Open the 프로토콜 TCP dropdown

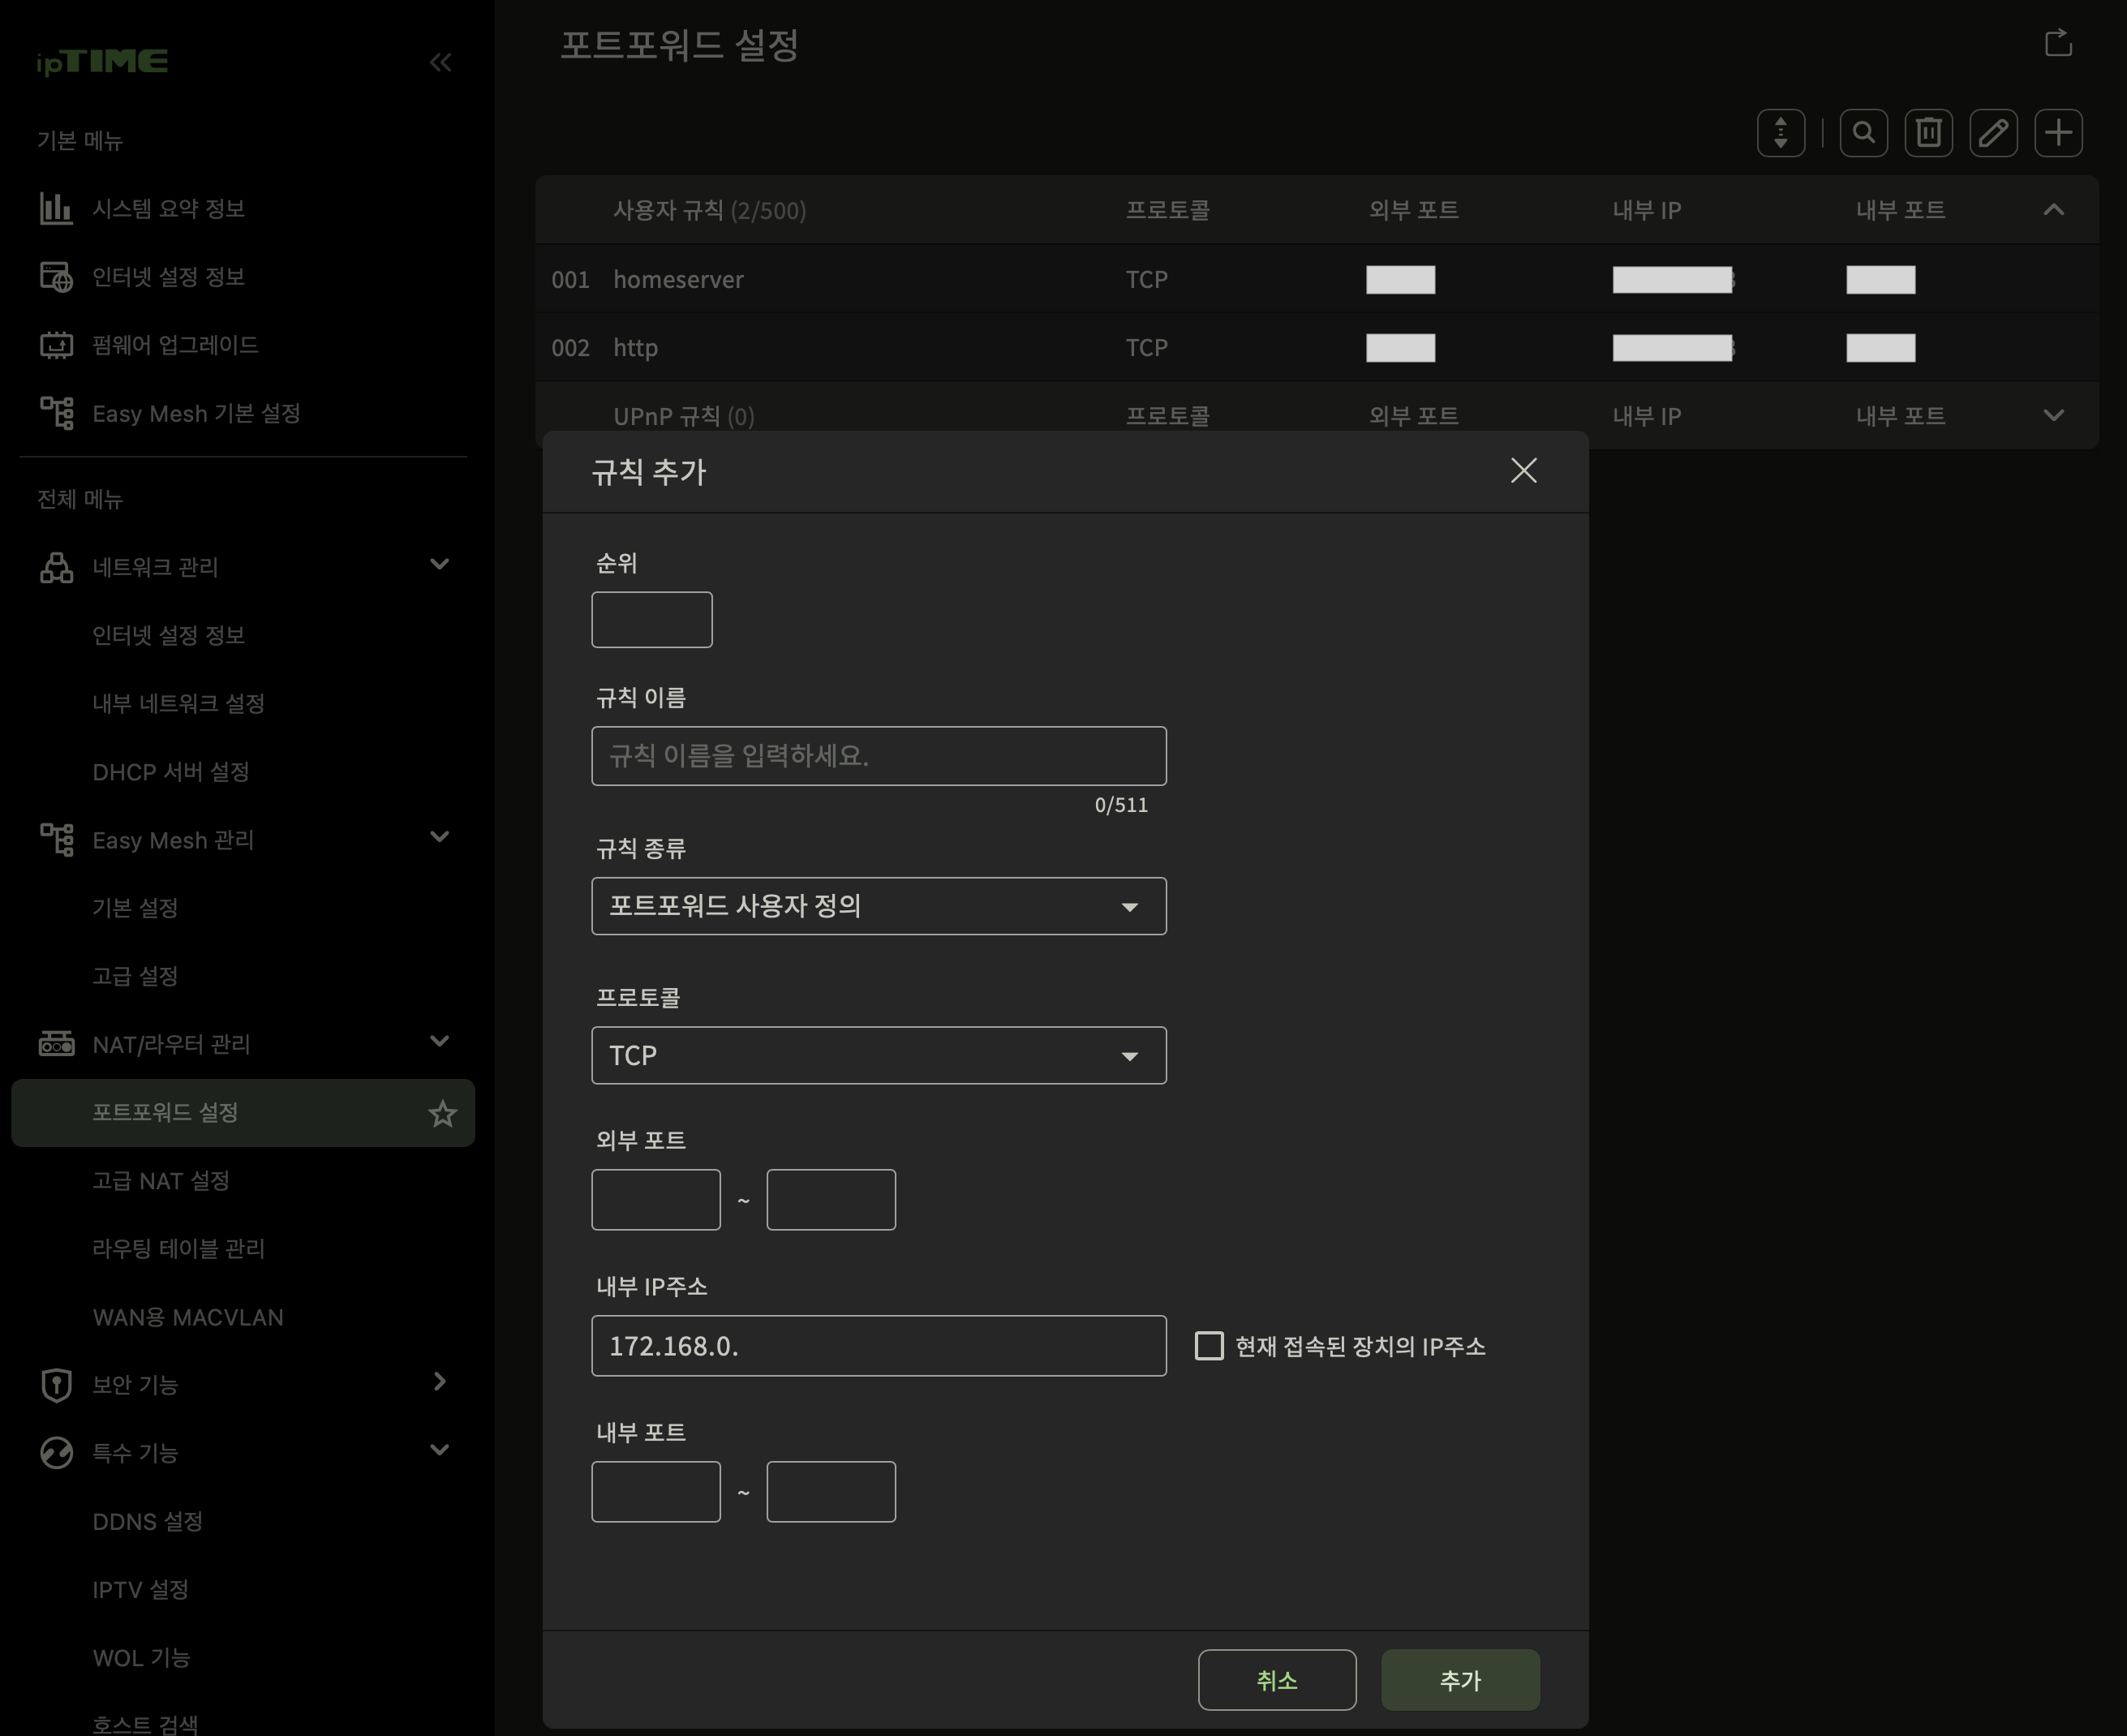878,1055
